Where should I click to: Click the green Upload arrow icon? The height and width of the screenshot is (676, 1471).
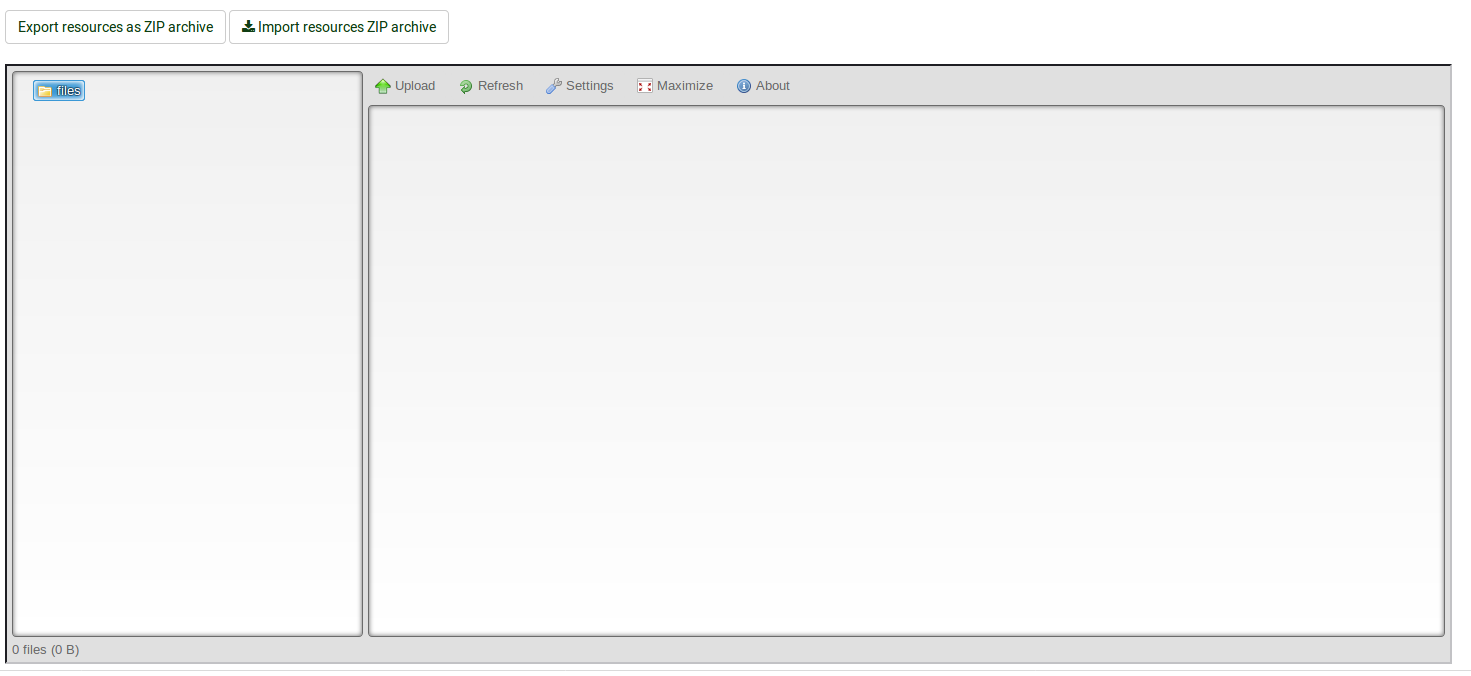click(x=382, y=87)
